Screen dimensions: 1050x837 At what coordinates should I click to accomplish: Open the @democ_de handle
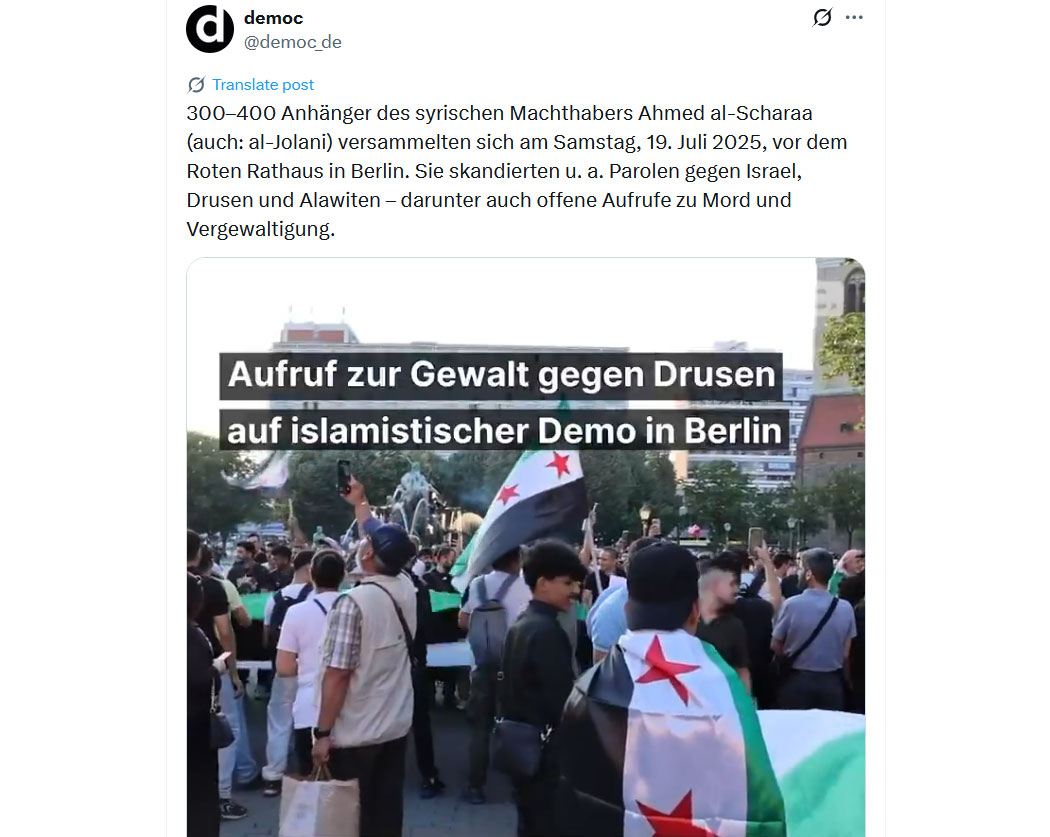pos(293,42)
